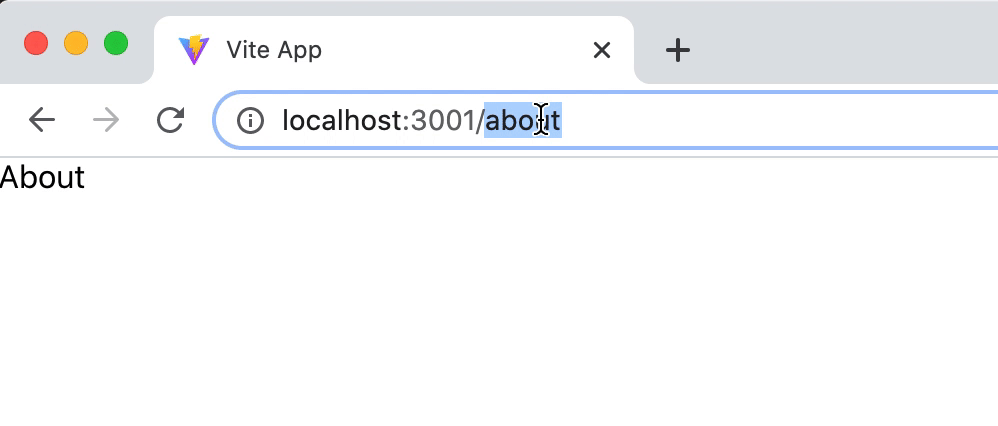
Task: Close the Vite App tab
Action: coord(601,50)
